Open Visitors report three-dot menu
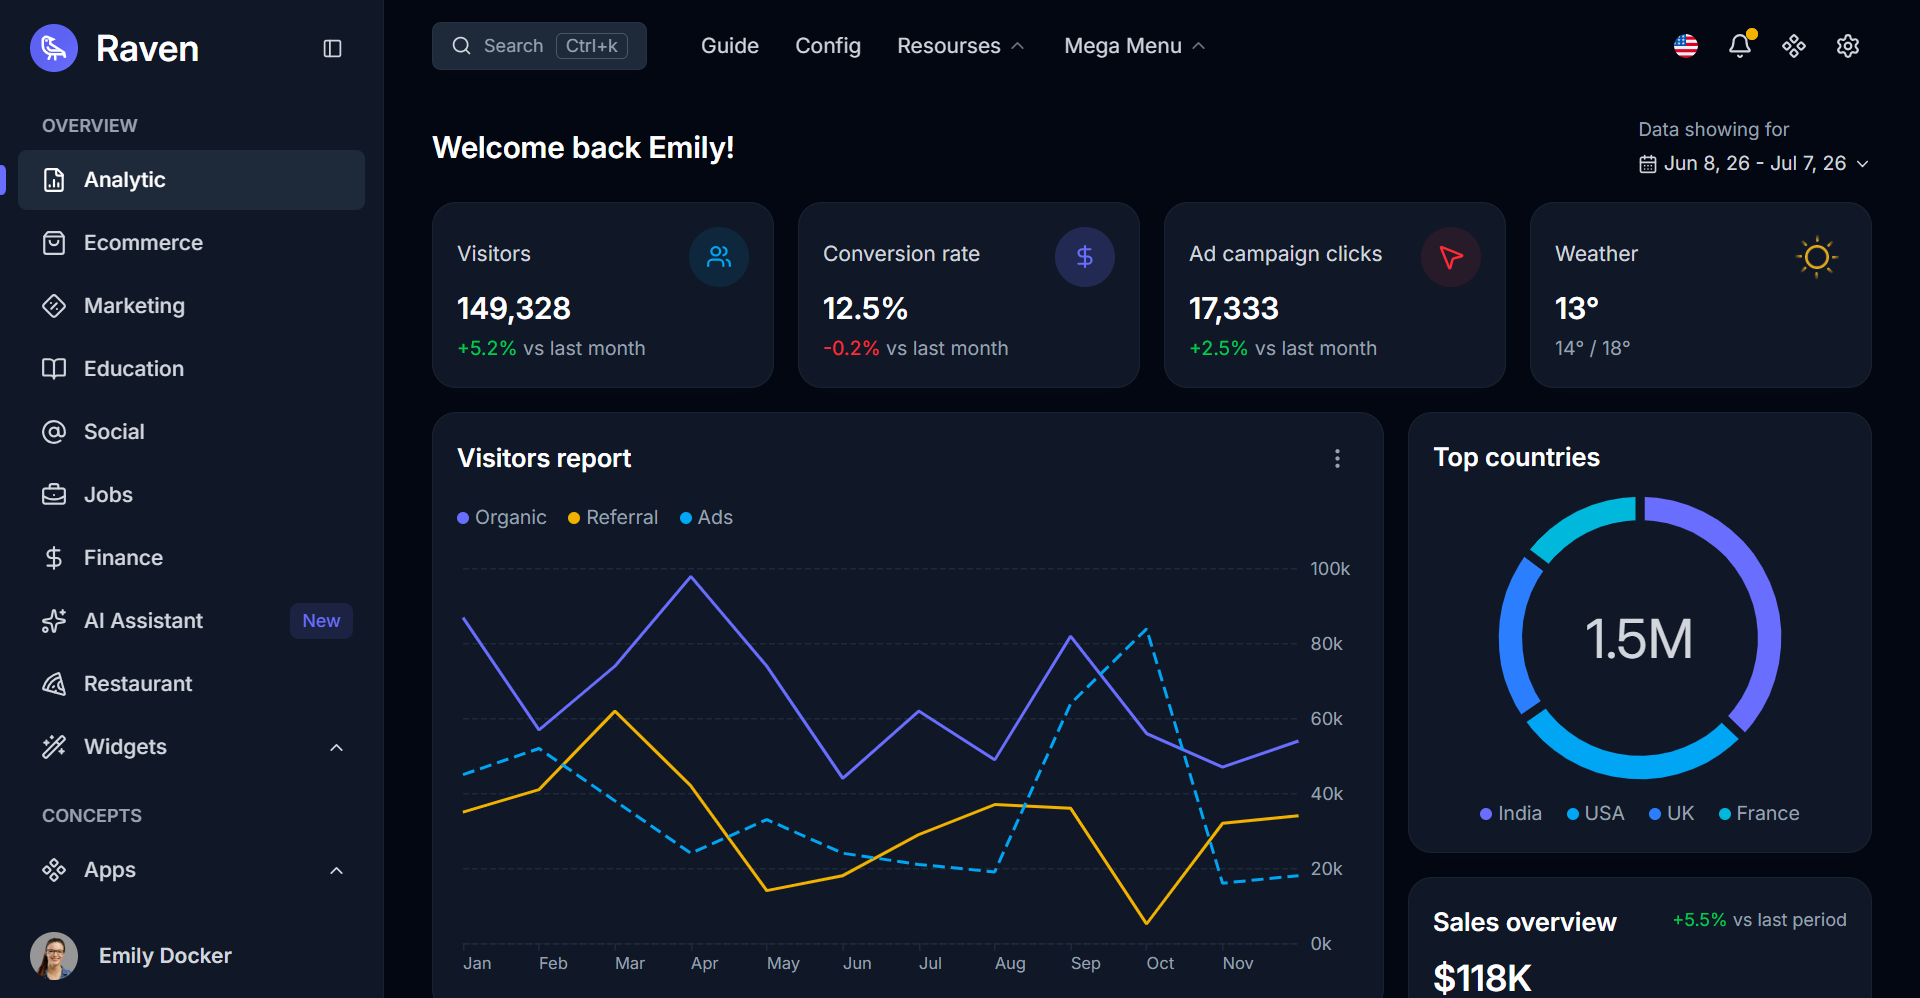The height and width of the screenshot is (998, 1920). 1337,458
